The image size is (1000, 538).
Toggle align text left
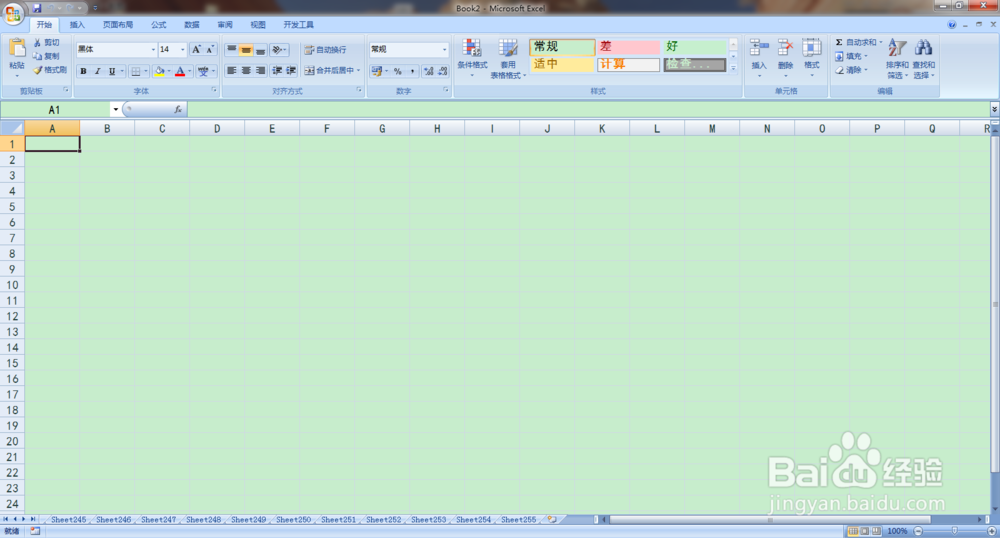pos(232,70)
